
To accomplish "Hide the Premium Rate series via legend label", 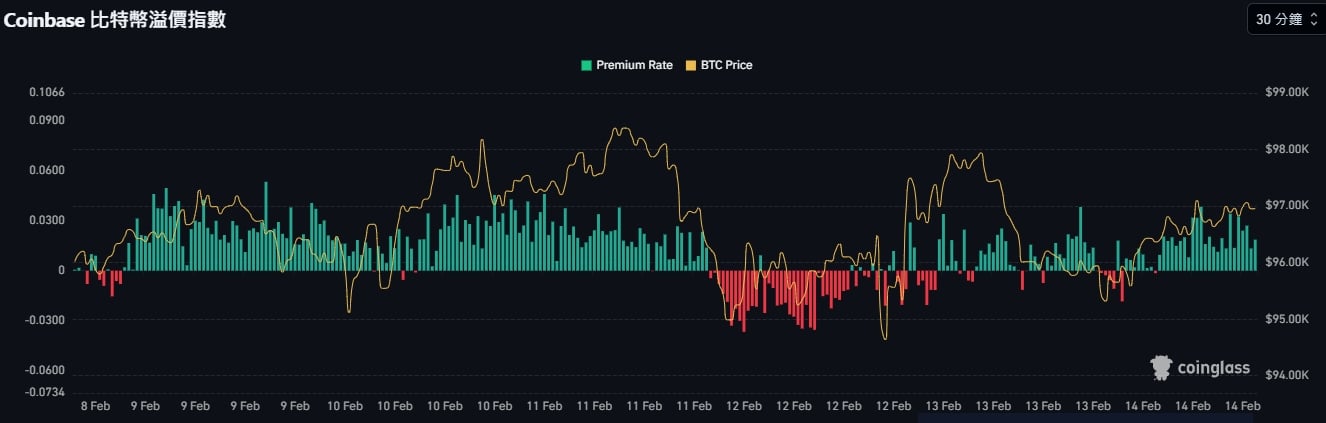I will [x=634, y=65].
